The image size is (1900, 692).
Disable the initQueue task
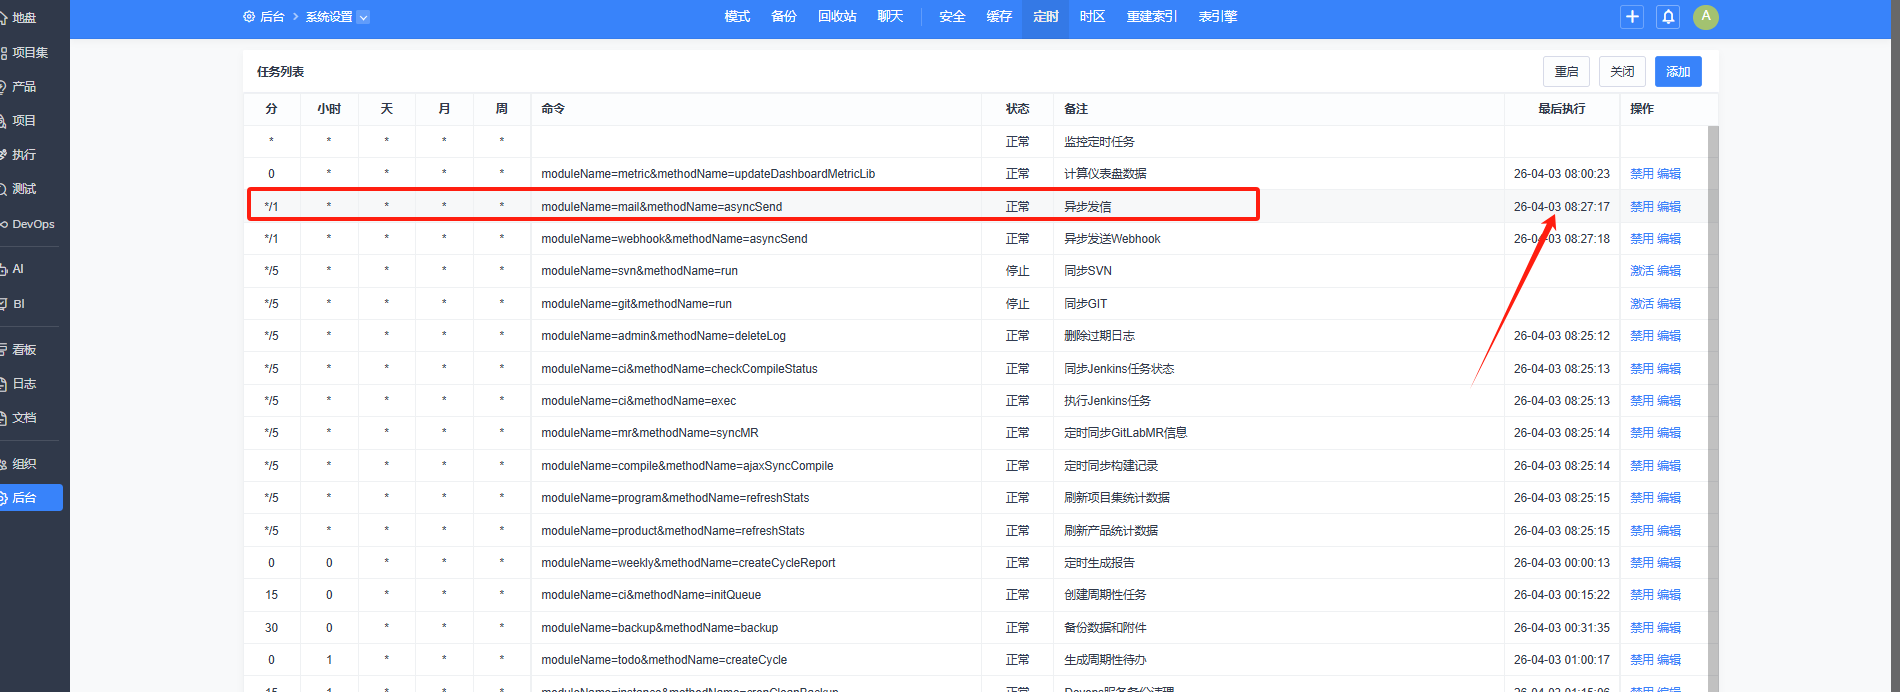point(1642,595)
